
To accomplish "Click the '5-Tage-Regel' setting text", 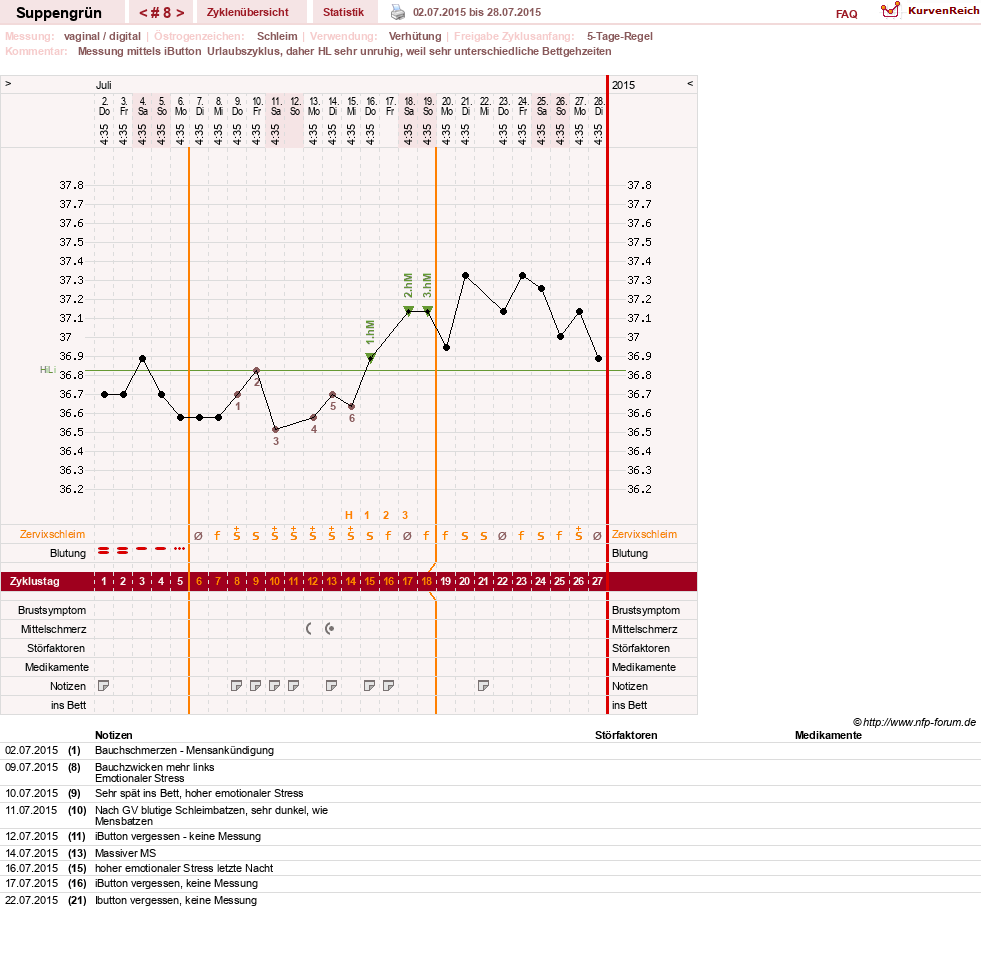I will point(619,36).
